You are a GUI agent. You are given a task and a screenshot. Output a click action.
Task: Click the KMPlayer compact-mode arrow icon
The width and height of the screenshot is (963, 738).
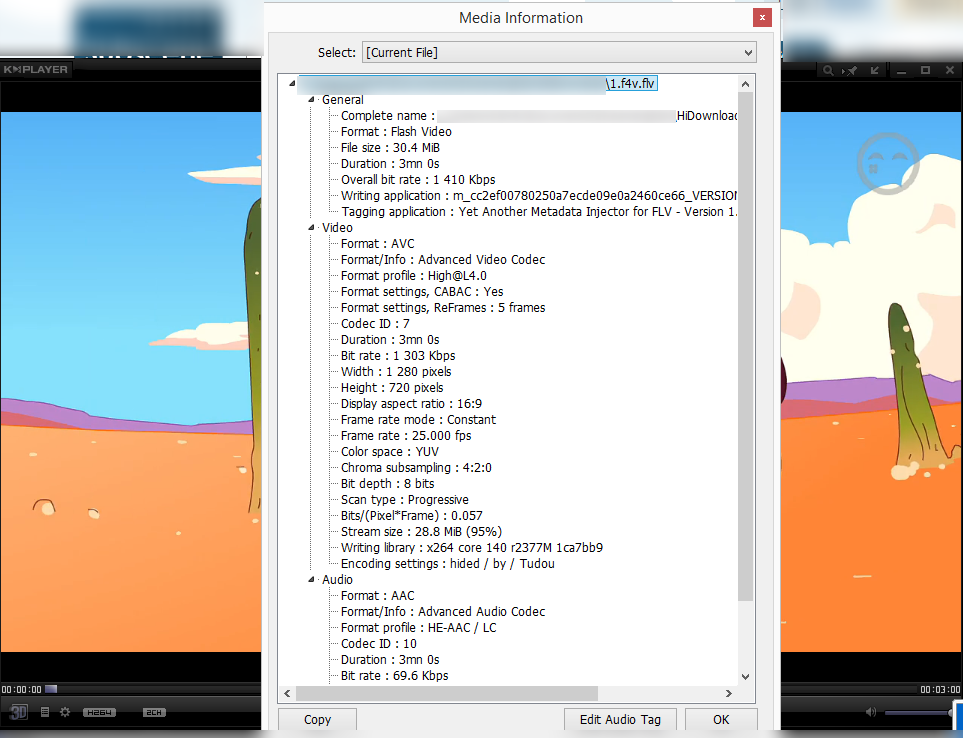[875, 71]
